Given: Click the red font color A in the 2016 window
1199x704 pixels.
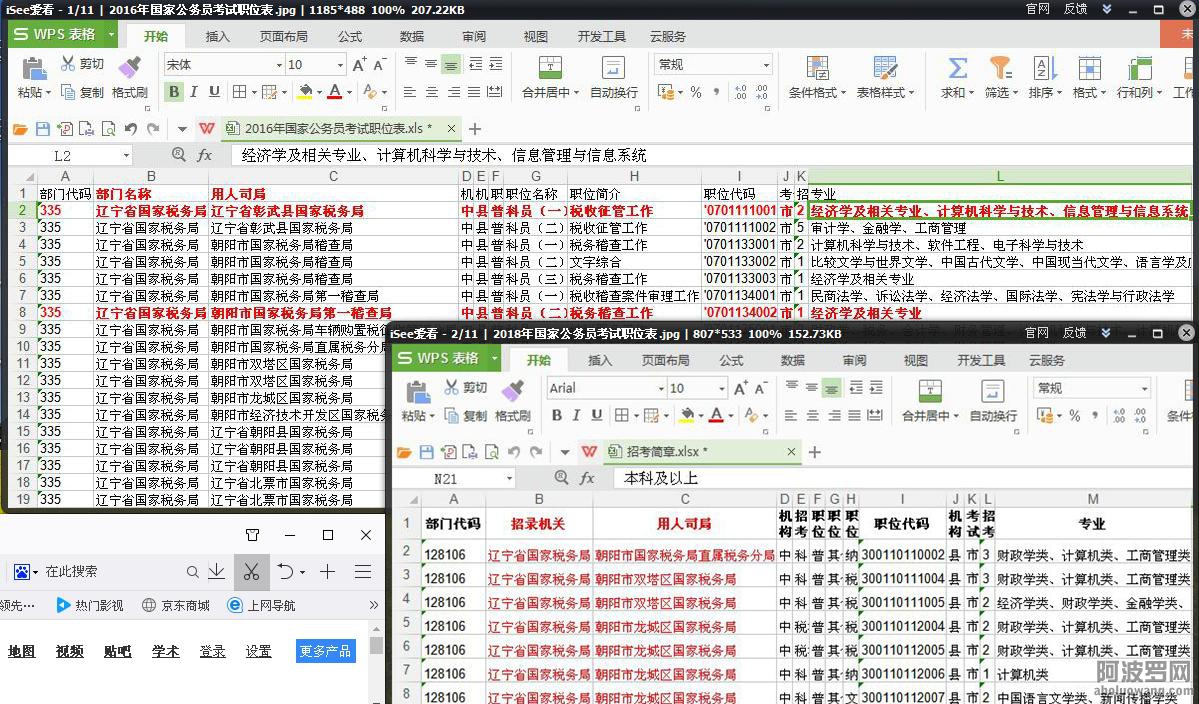Looking at the screenshot, I should 334,92.
